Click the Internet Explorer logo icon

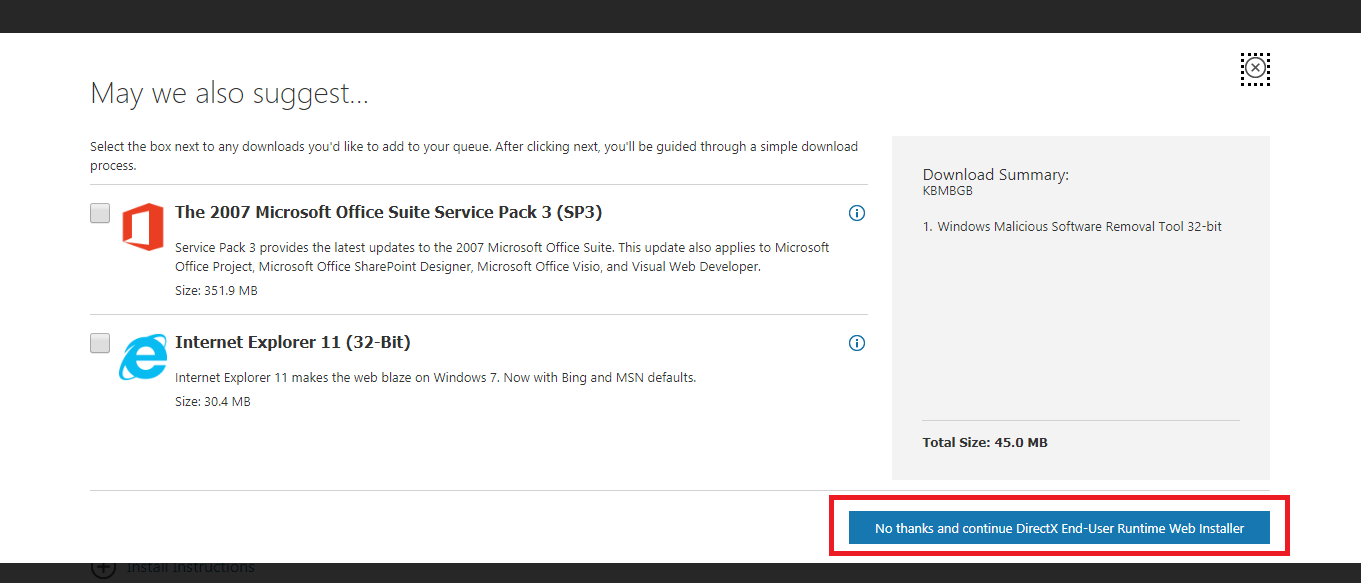[x=143, y=357]
